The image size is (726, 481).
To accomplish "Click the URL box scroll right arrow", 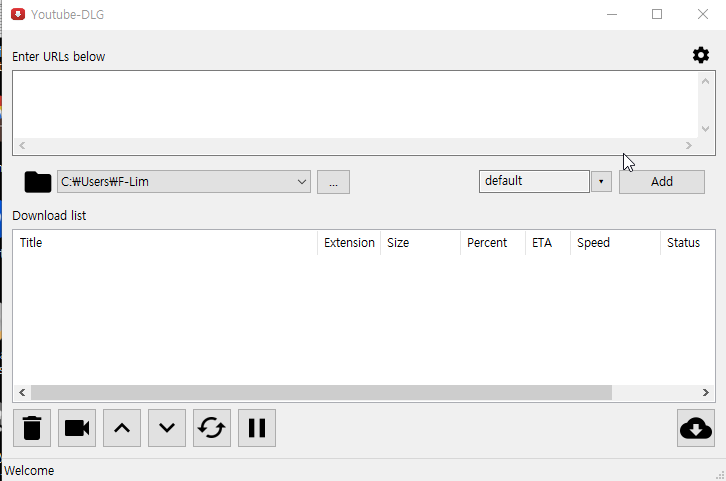I will (688, 145).
